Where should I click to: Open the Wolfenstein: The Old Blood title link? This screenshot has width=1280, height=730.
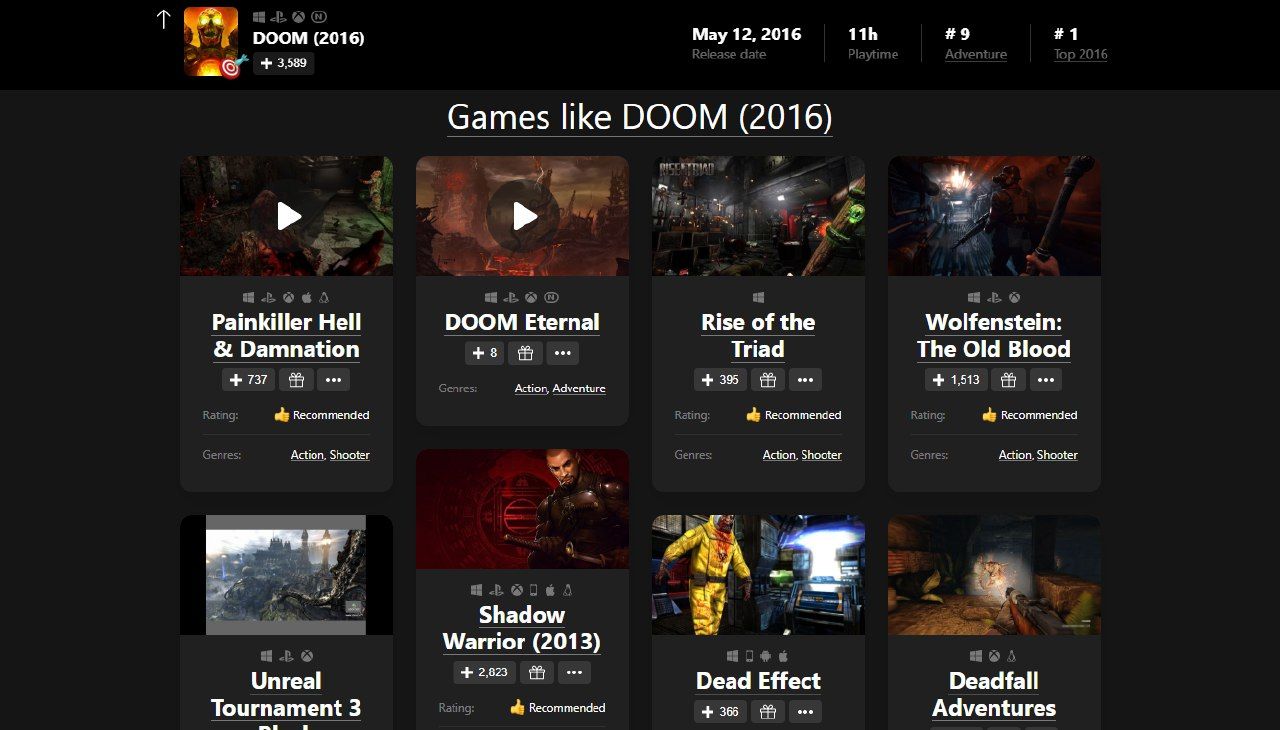pos(994,336)
